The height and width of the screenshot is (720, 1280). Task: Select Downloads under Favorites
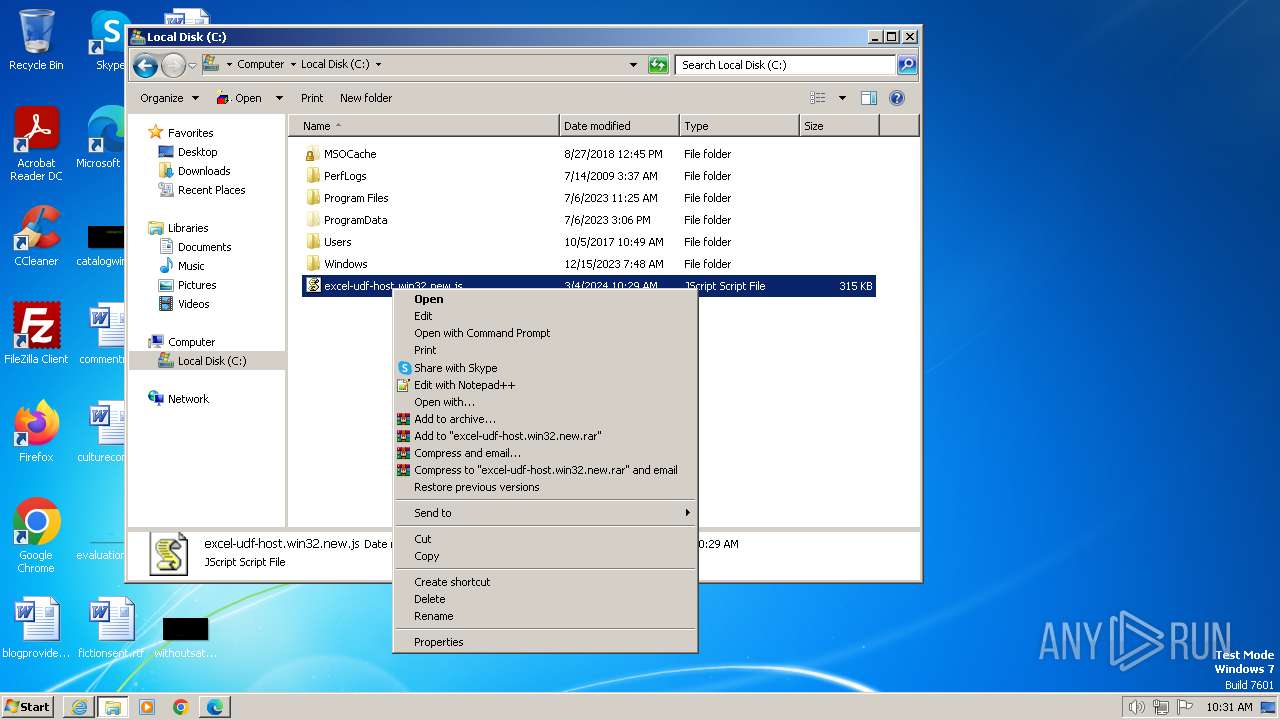pos(204,171)
